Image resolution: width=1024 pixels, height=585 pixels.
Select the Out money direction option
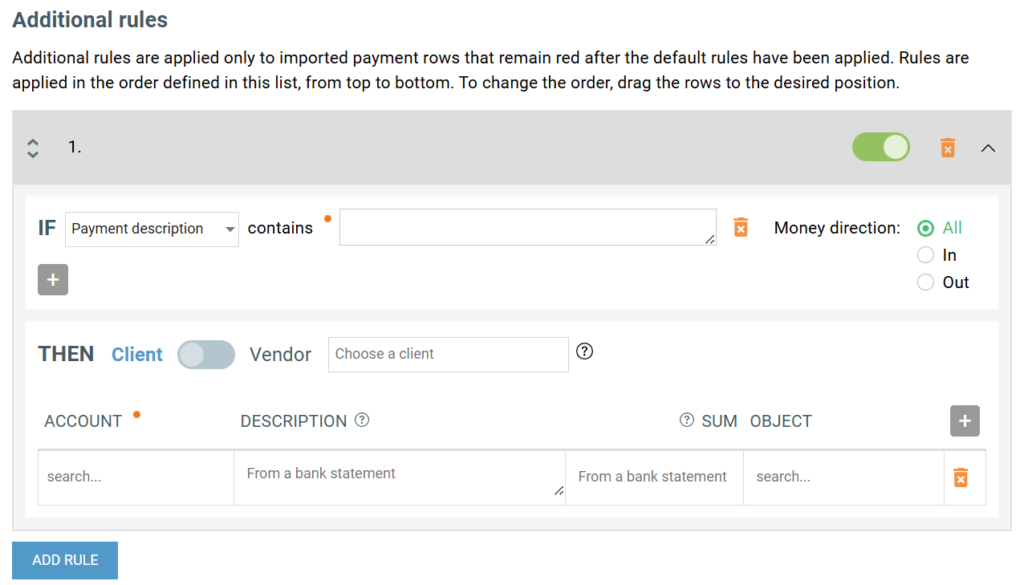click(925, 282)
